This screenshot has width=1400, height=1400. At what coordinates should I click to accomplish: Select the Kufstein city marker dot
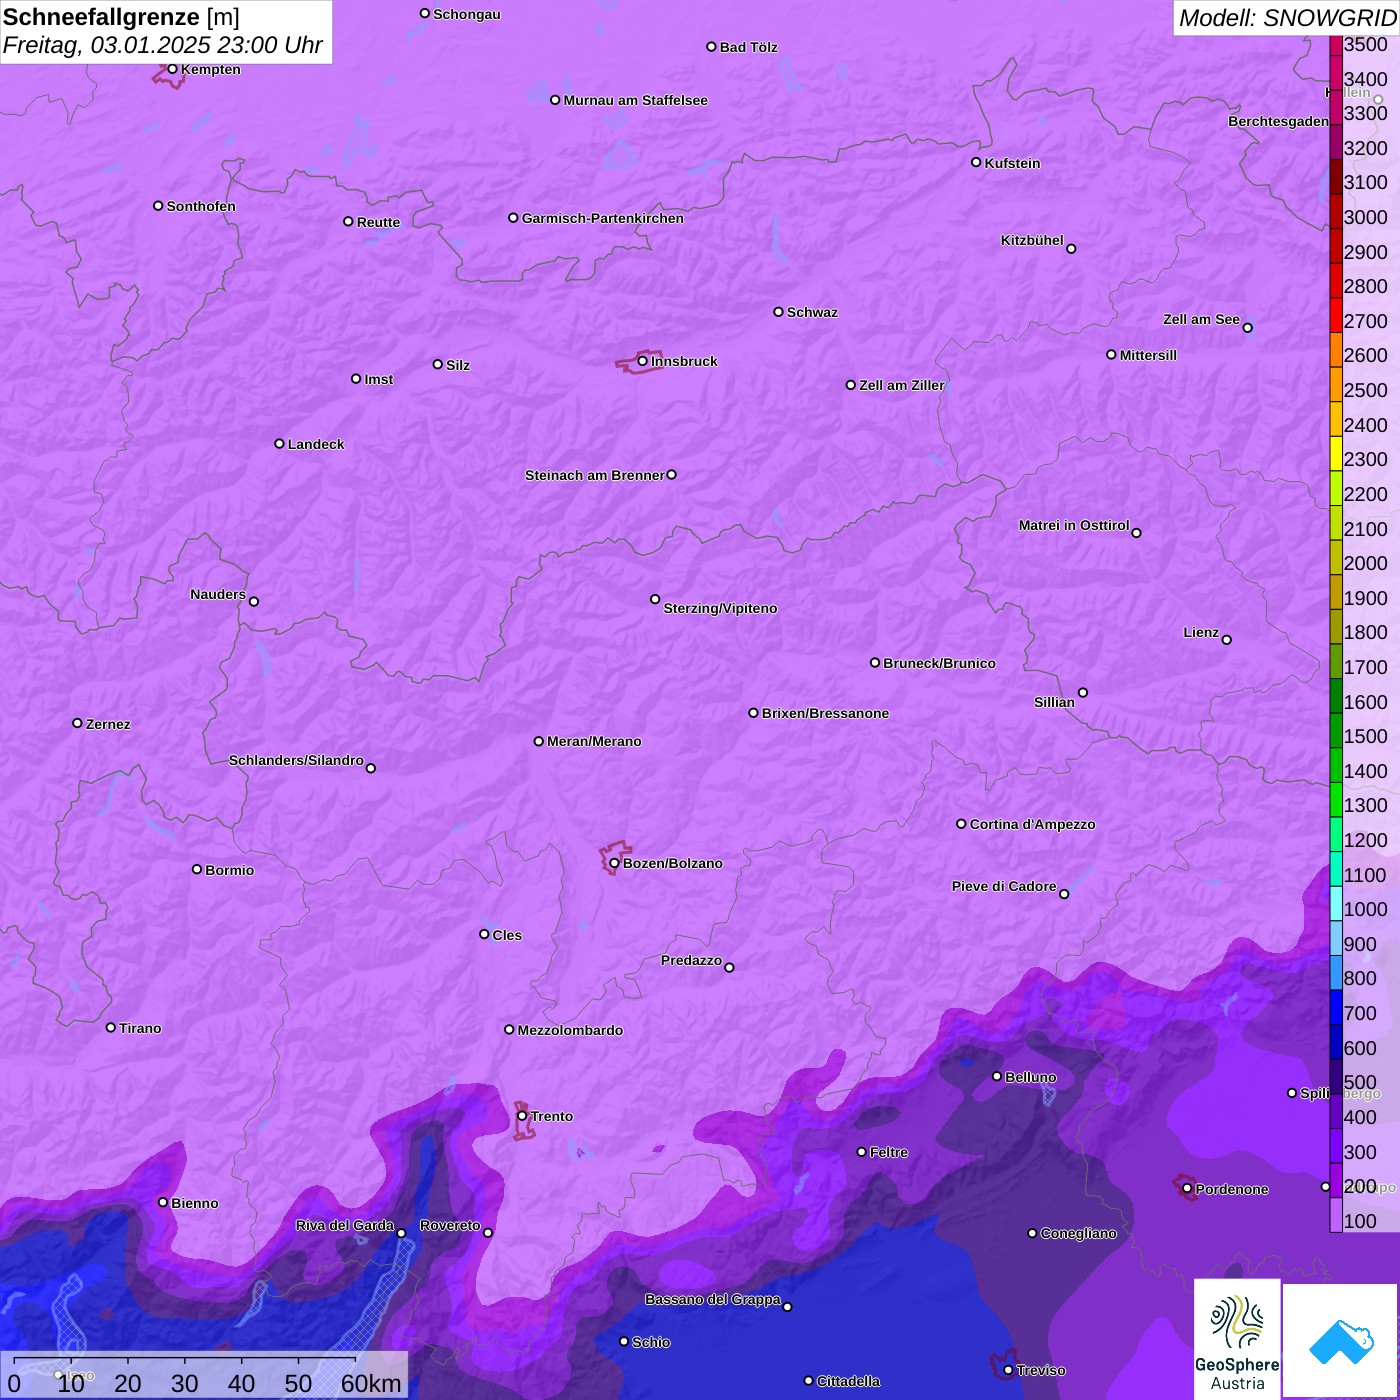976,162
